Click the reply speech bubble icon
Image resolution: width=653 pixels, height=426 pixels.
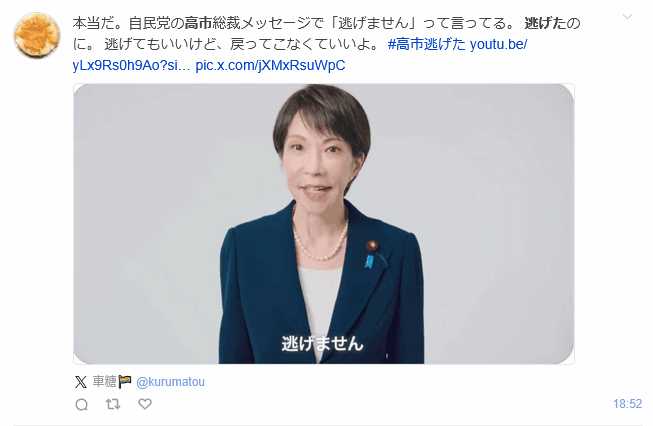[x=82, y=404]
